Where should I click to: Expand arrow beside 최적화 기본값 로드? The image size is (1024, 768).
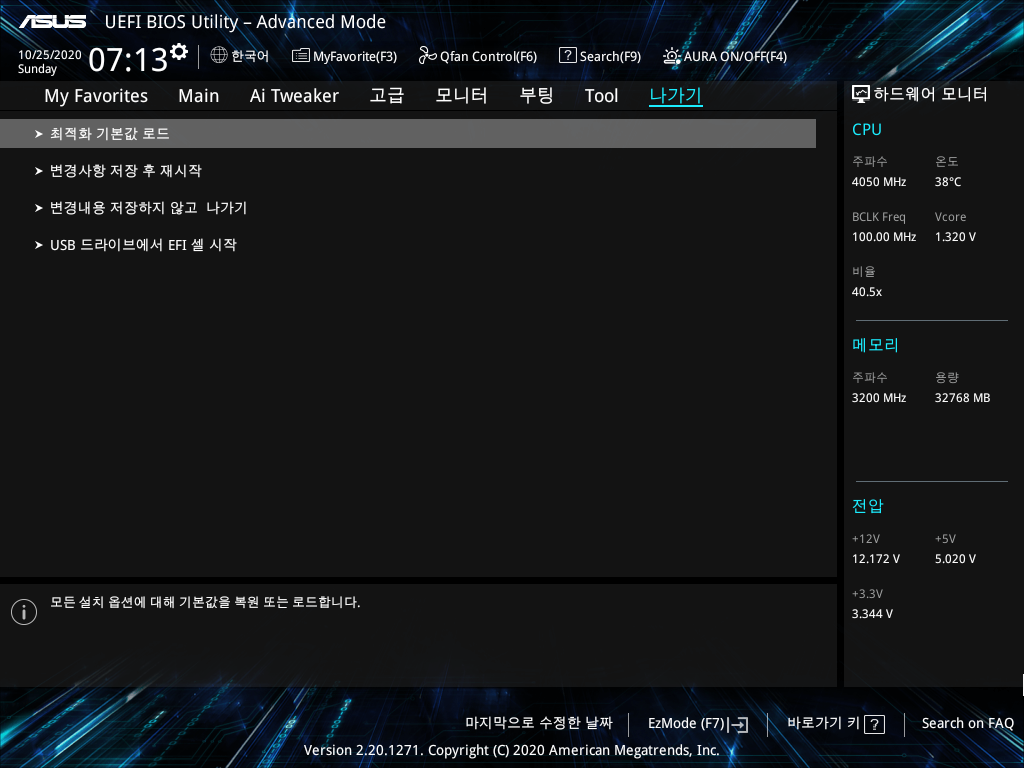(x=39, y=134)
